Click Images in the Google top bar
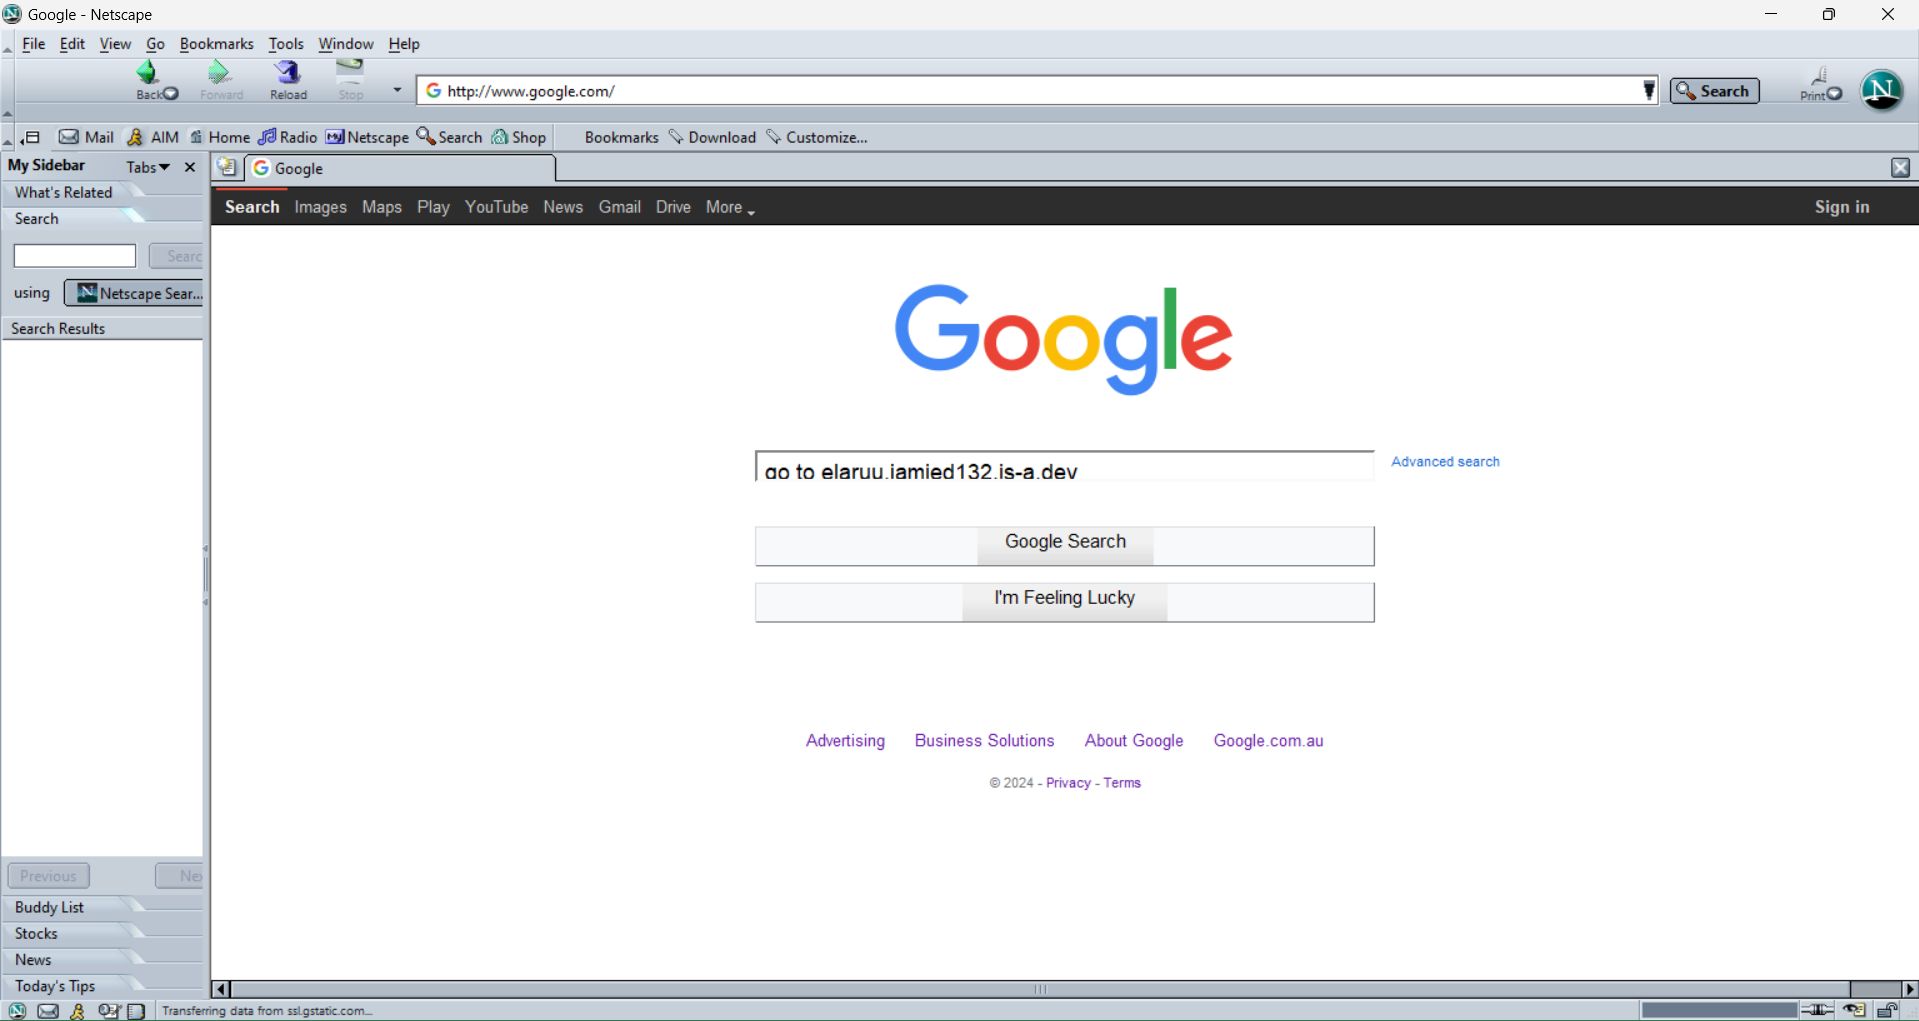The width and height of the screenshot is (1919, 1021). (x=320, y=207)
